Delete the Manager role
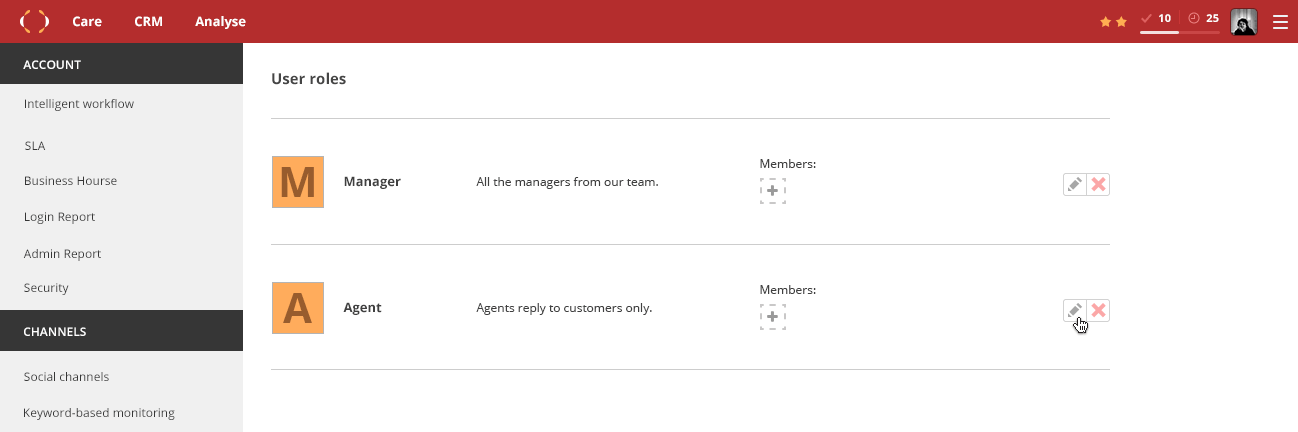This screenshot has height=432, width=1298. (x=1098, y=184)
